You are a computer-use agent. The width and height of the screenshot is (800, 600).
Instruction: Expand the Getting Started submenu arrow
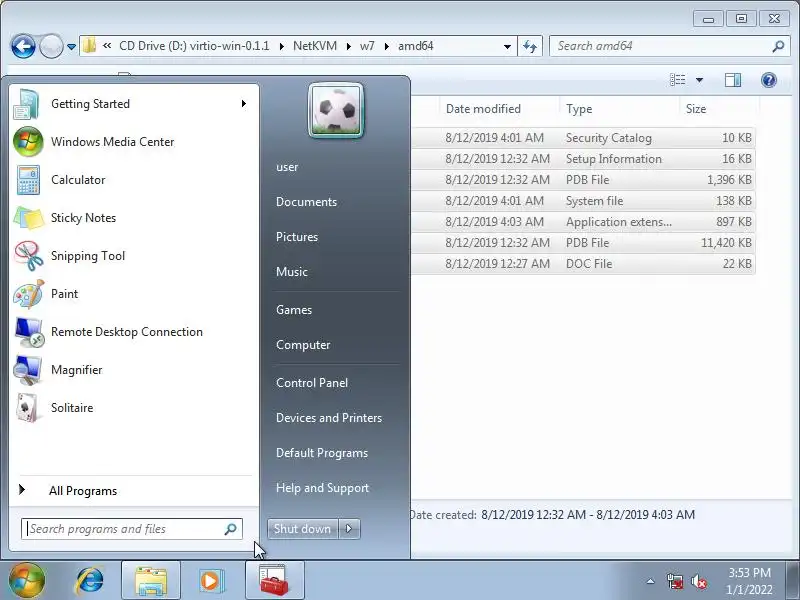click(244, 104)
